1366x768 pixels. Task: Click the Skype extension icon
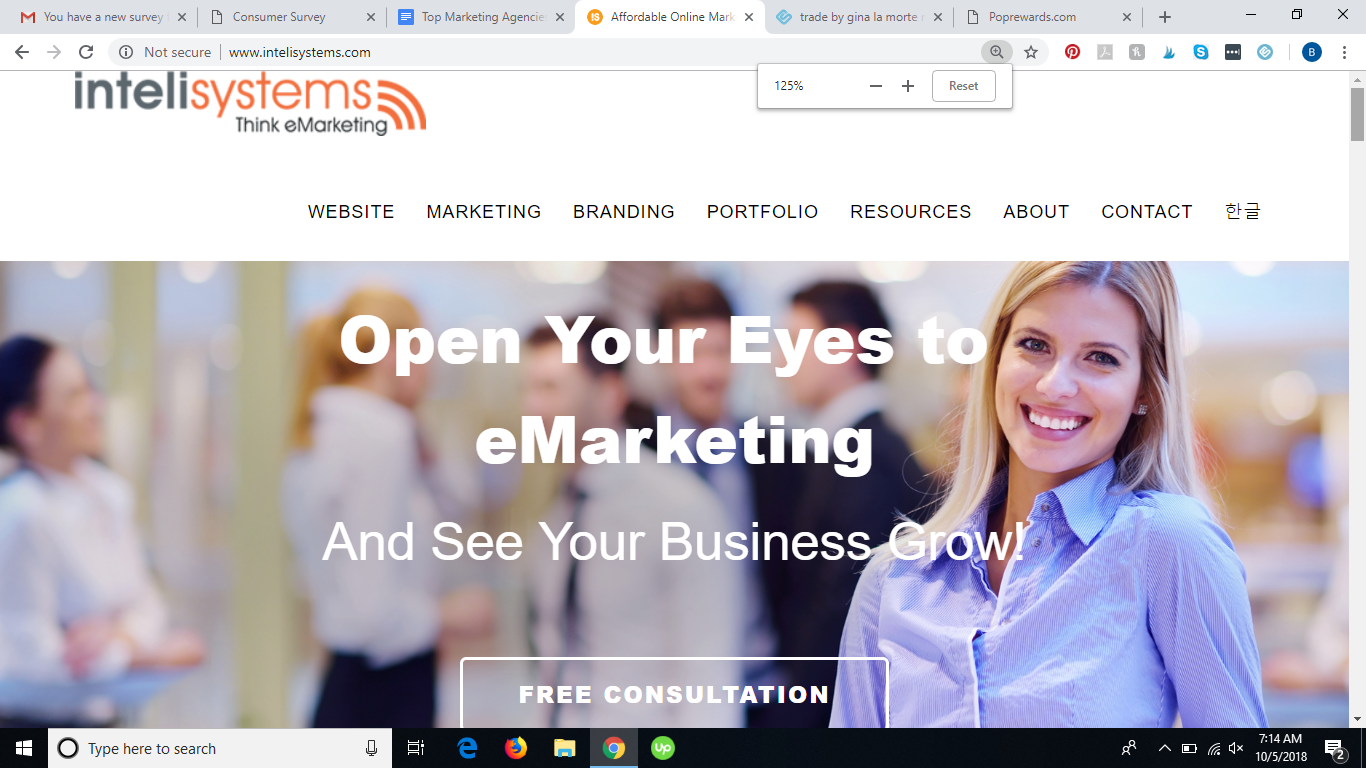[x=1201, y=52]
